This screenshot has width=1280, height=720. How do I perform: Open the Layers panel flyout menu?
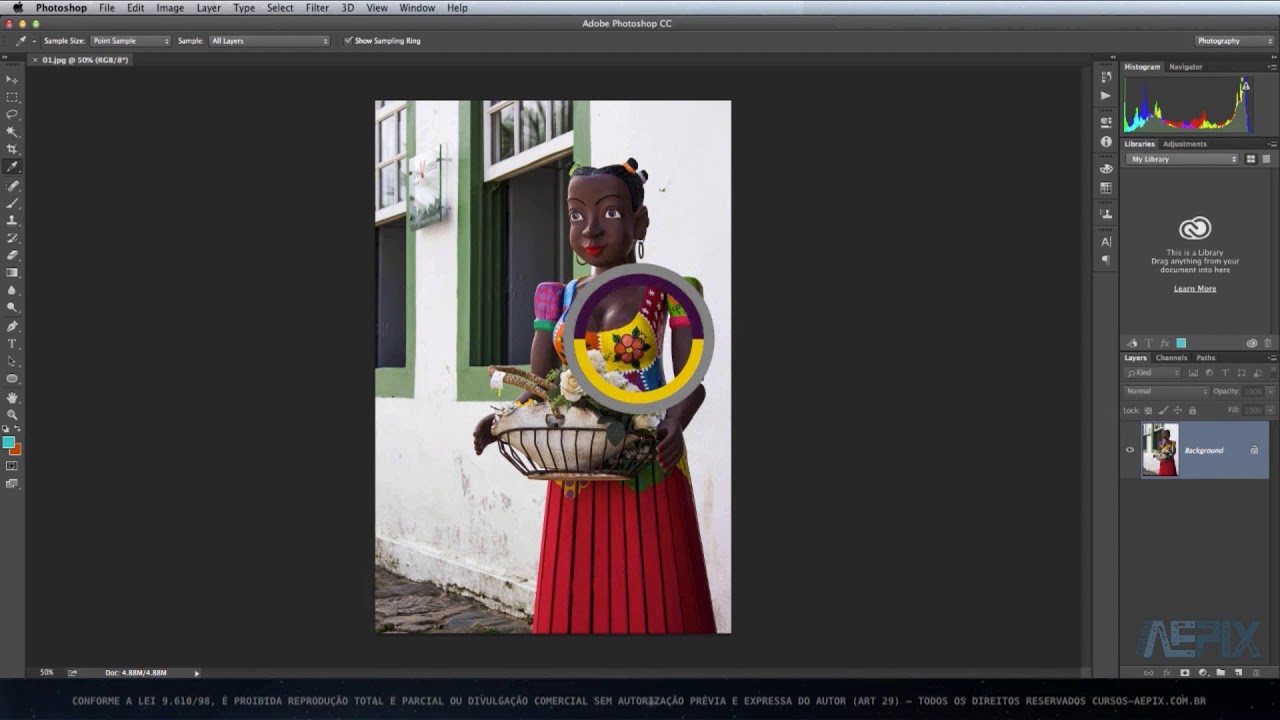point(1272,357)
